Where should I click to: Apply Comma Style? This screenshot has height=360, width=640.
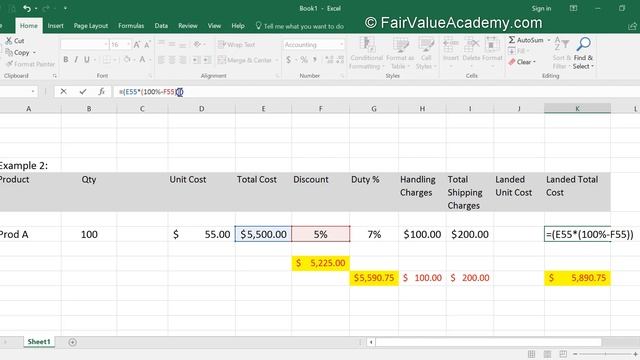[x=315, y=60]
